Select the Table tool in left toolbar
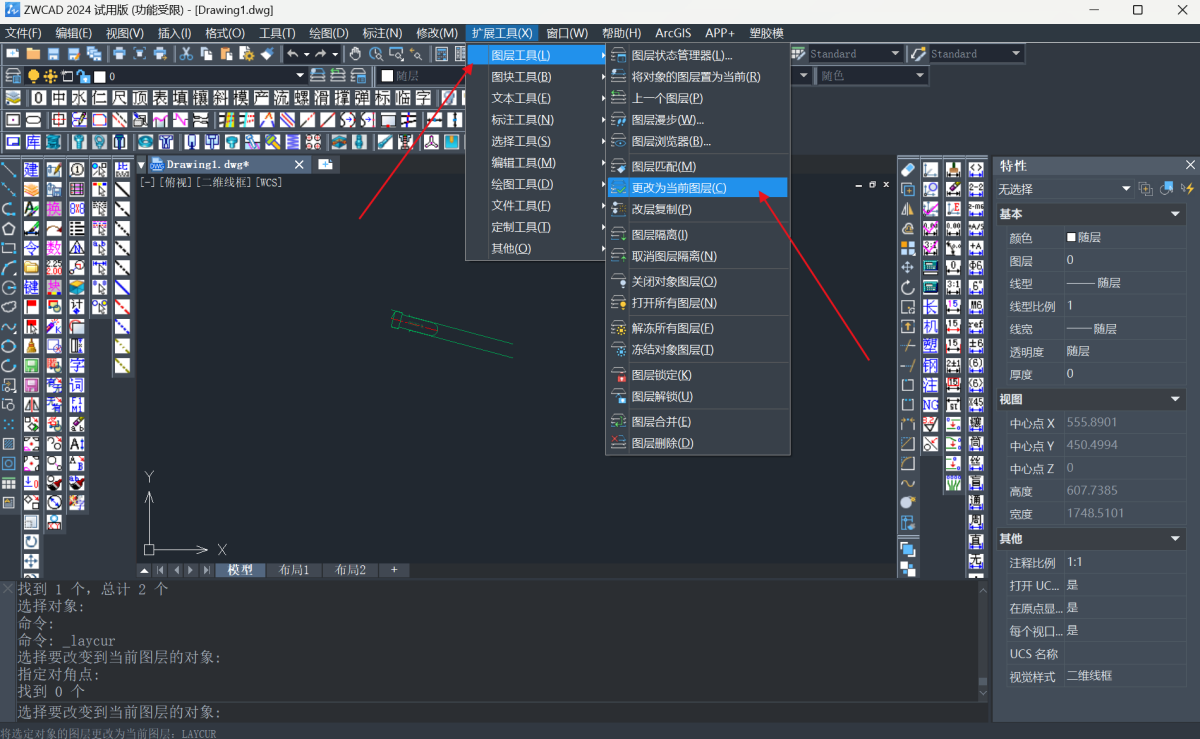This screenshot has height=739, width=1200. click(9, 484)
